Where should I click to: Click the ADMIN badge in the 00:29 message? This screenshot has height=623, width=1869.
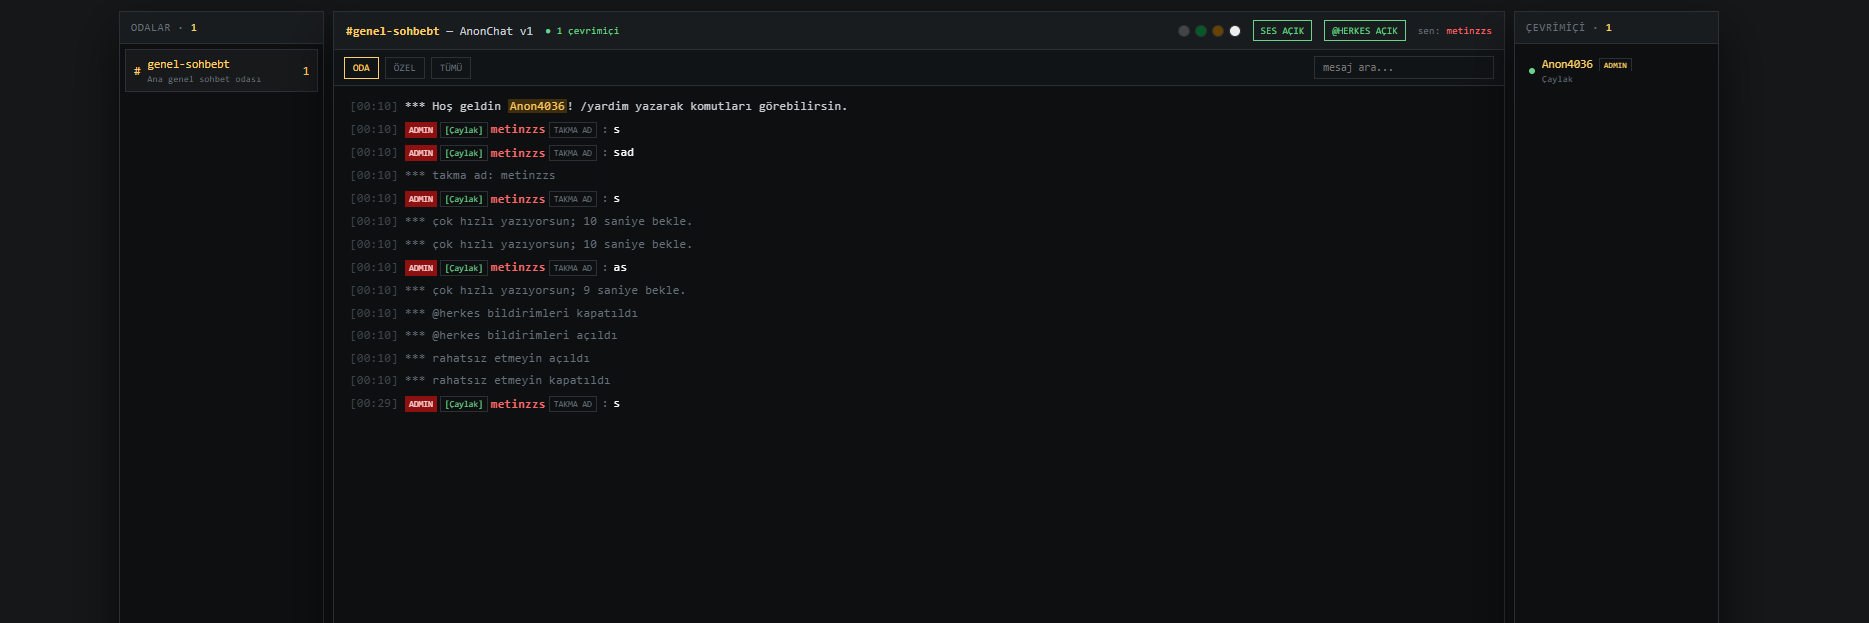[x=421, y=404]
